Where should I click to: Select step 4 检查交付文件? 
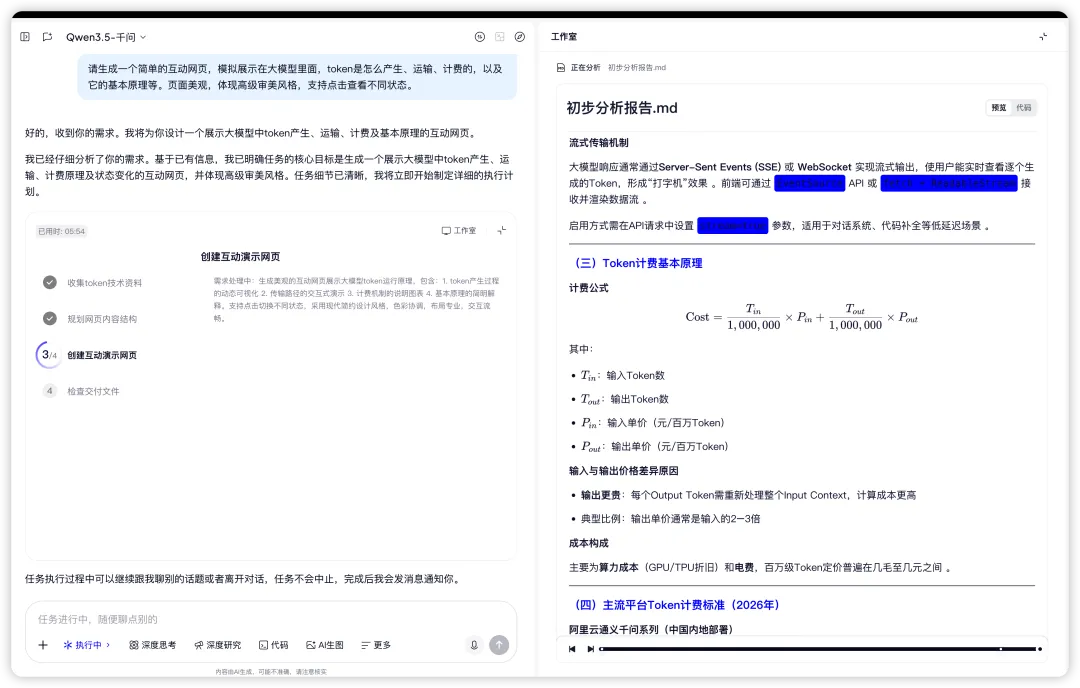(x=93, y=391)
